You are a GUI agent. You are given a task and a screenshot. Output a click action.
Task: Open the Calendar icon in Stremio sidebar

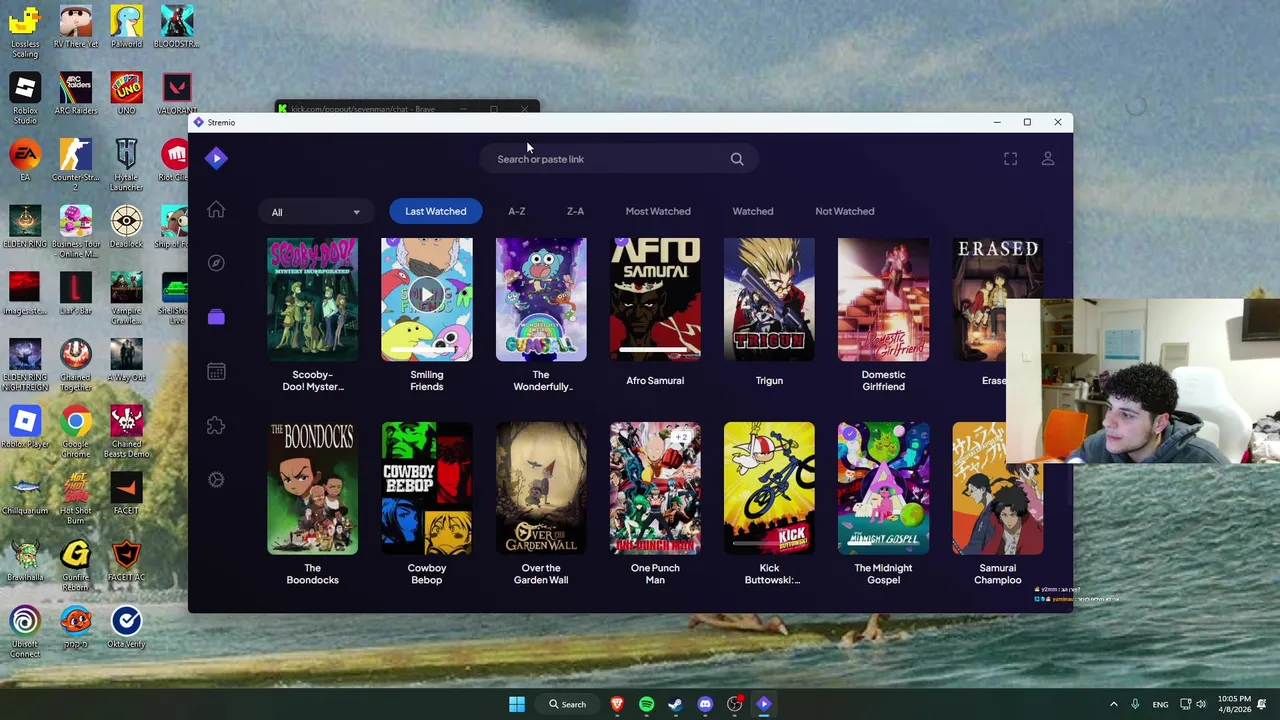coord(216,371)
